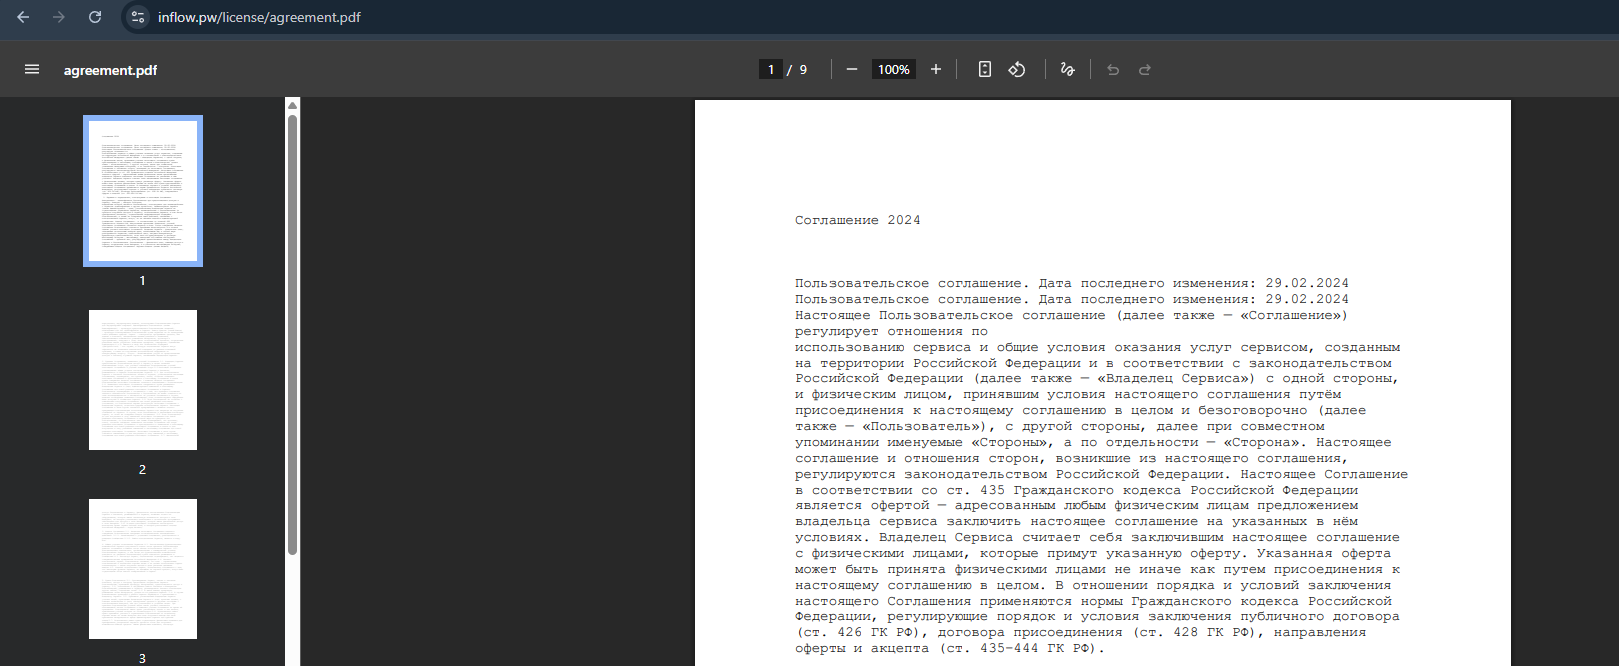Click the 100% zoom level field
Image resolution: width=1619 pixels, height=666 pixels.
click(x=894, y=69)
